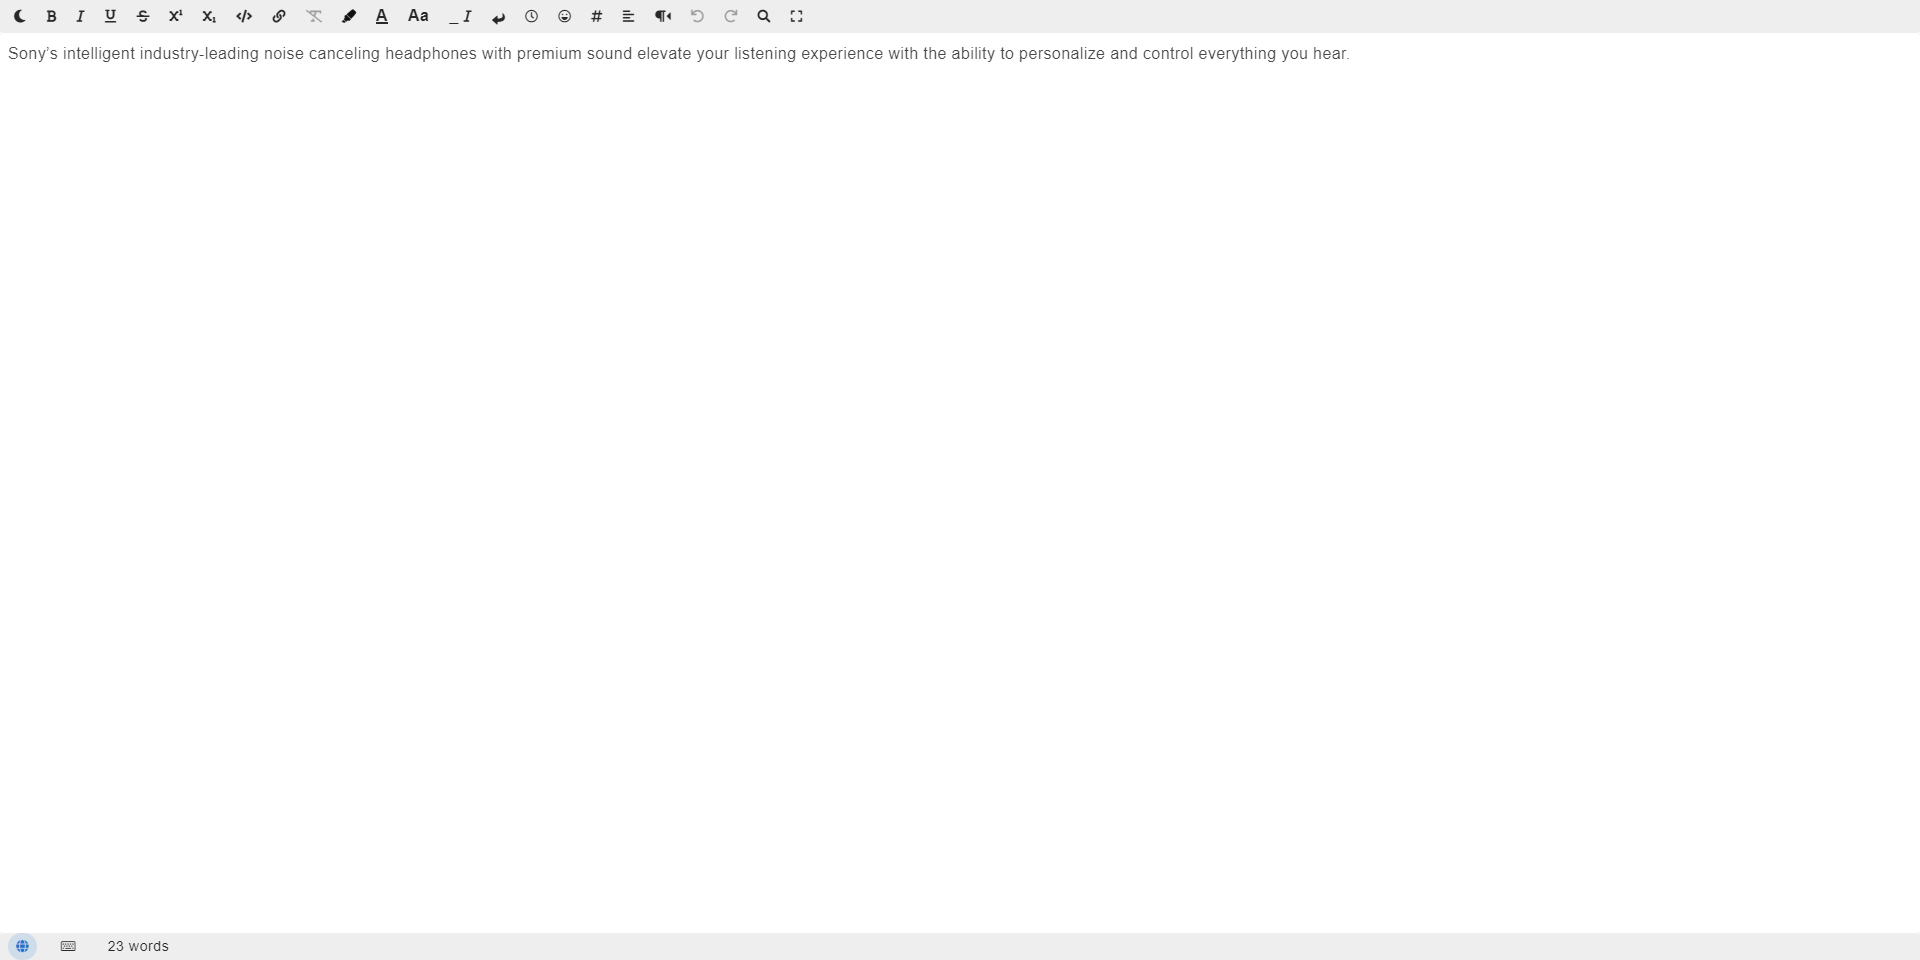Open the text alignment options
Viewport: 1920px width, 960px height.
(628, 16)
